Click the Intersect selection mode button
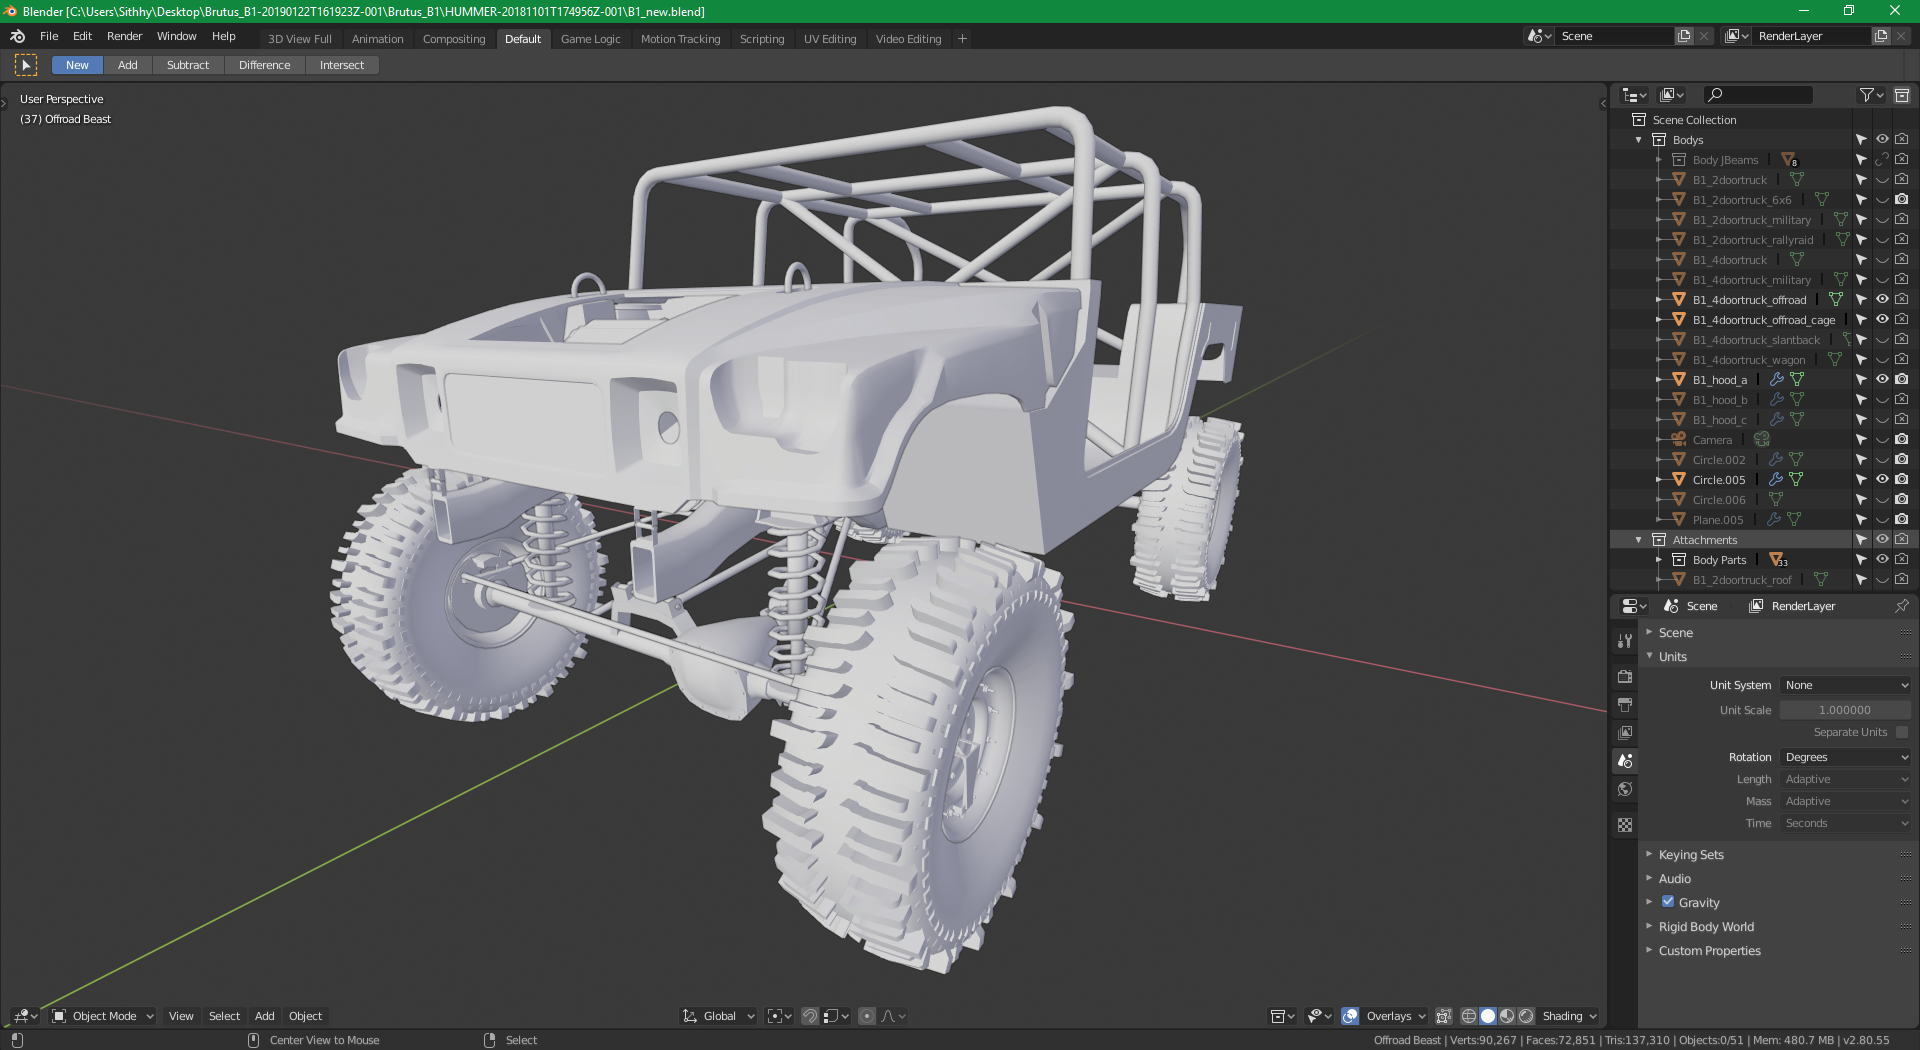This screenshot has height=1050, width=1920. 341,65
